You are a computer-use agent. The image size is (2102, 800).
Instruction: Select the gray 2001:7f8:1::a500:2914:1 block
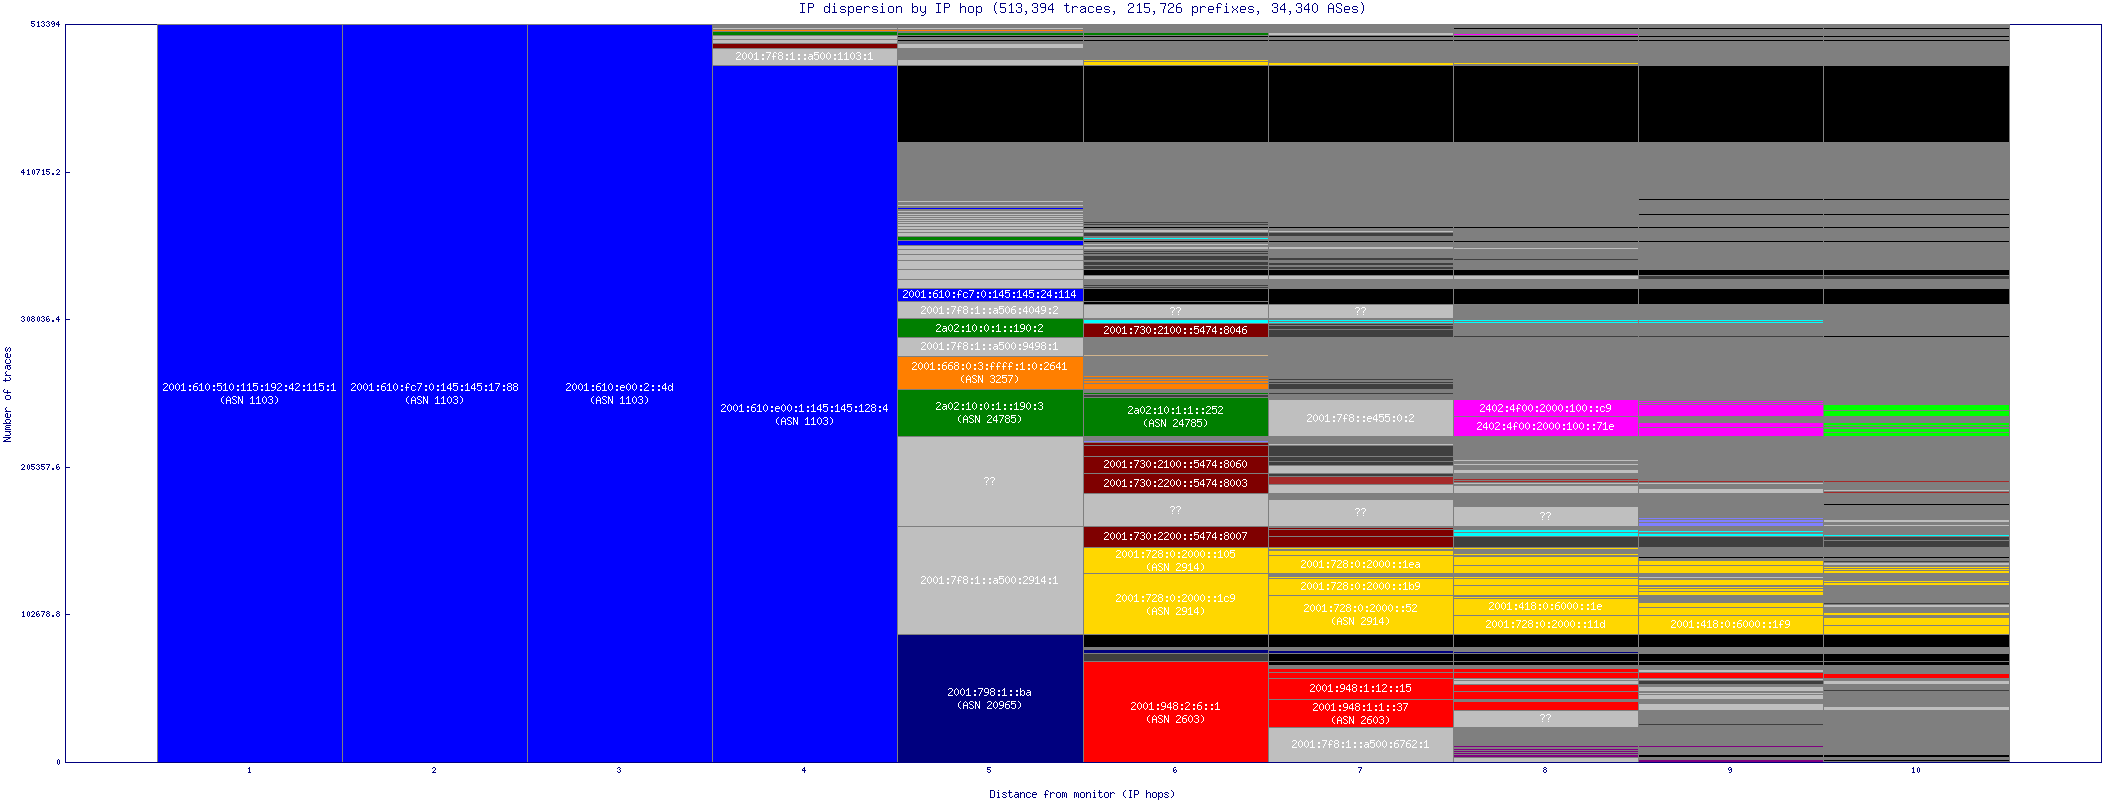[990, 580]
